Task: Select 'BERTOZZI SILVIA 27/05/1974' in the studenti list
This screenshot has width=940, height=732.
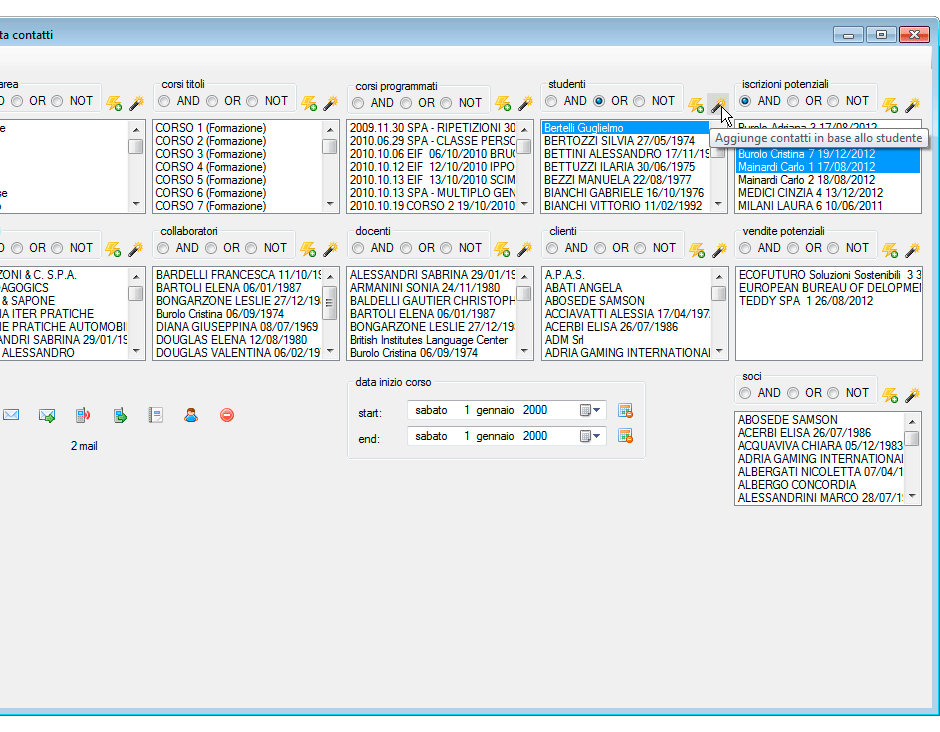Action: (x=619, y=141)
